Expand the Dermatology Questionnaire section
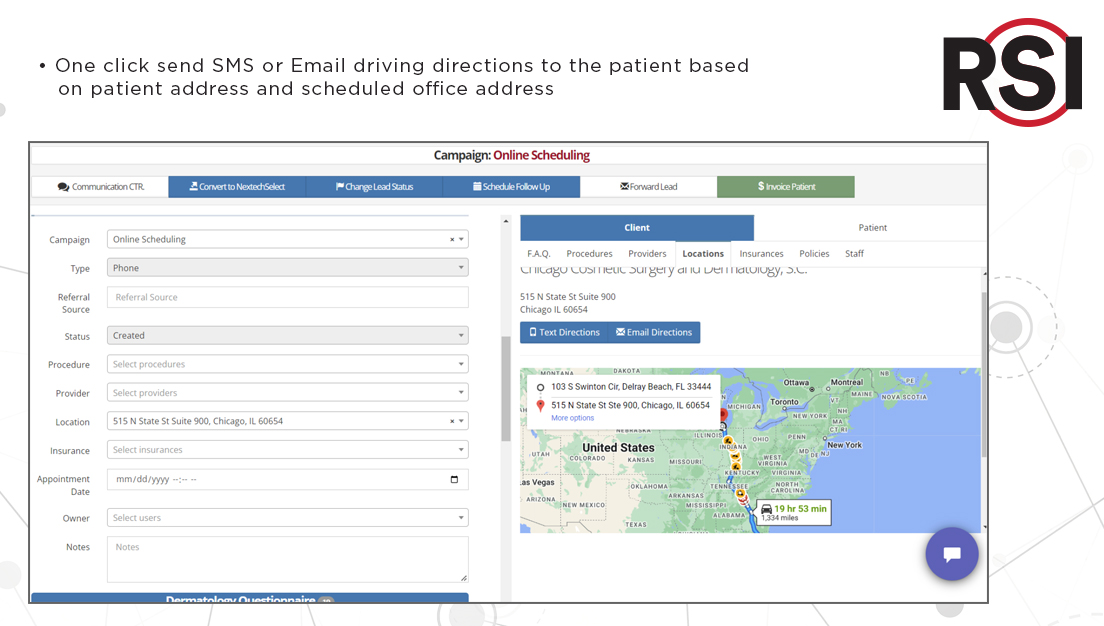This screenshot has width=1104, height=626. pos(250,598)
